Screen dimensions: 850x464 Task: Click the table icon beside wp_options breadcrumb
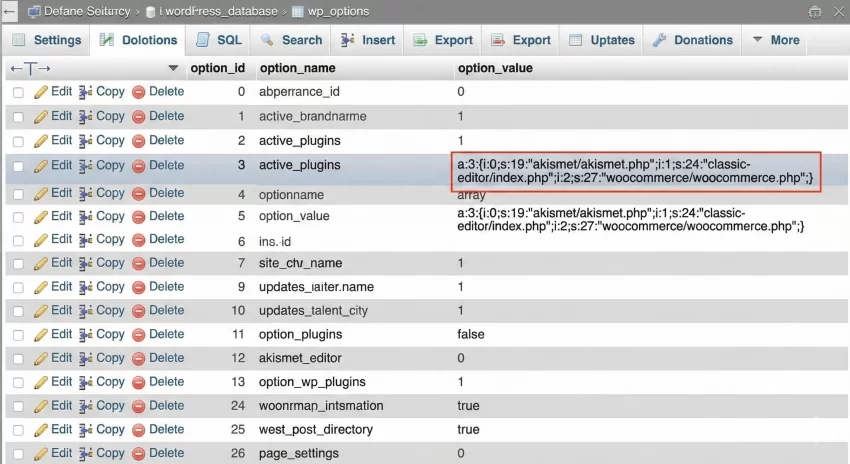[298, 11]
